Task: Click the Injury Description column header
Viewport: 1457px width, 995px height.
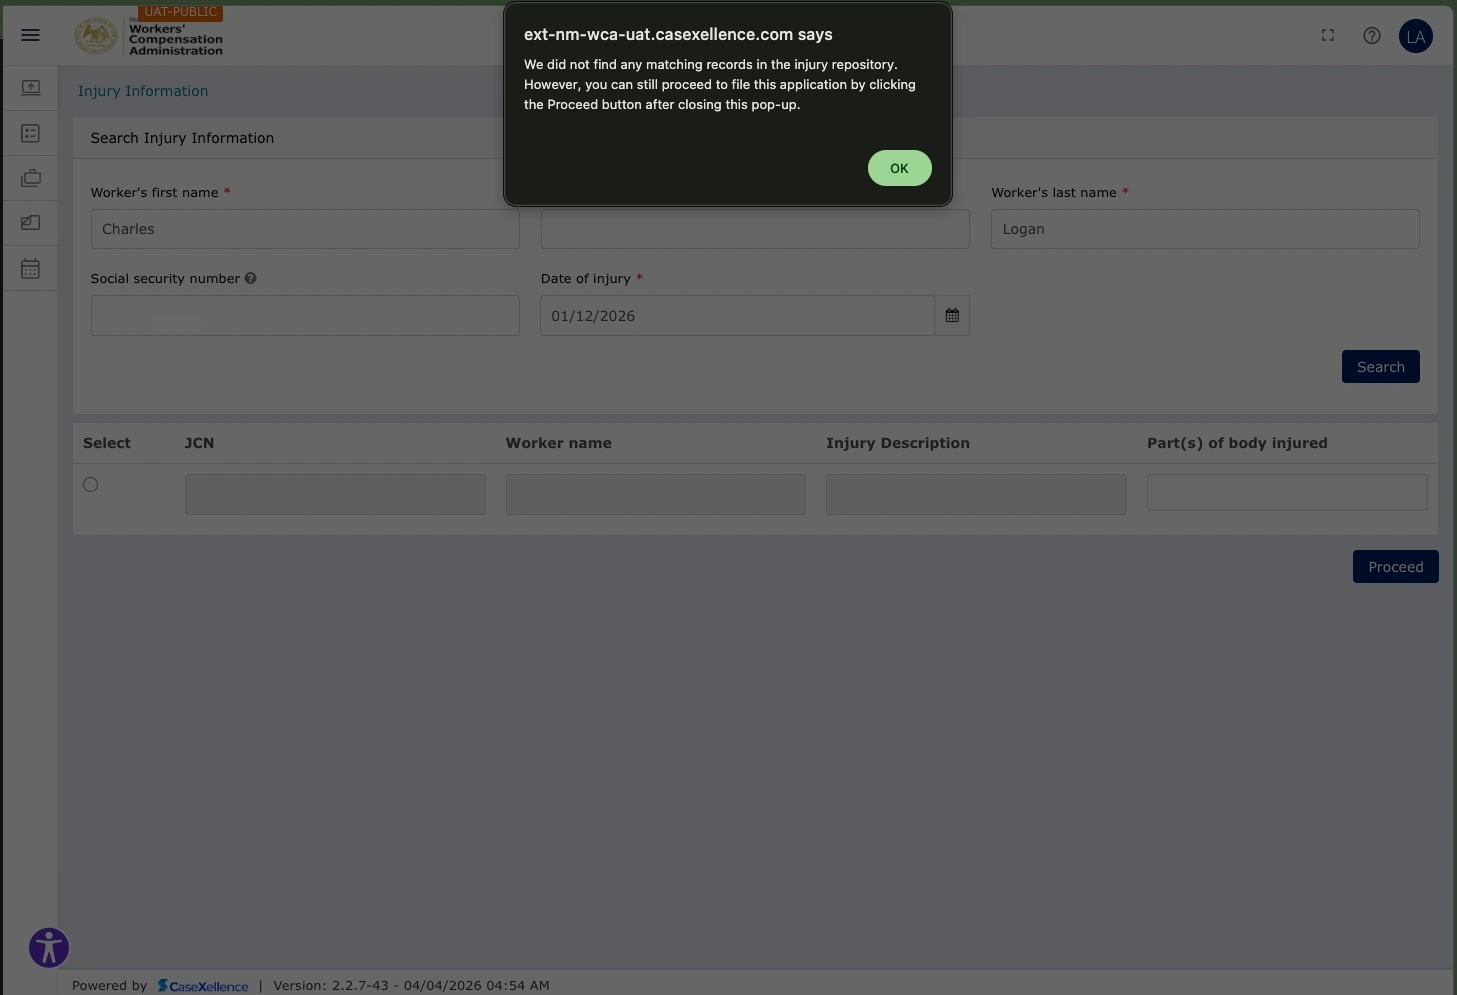Action: [x=897, y=443]
